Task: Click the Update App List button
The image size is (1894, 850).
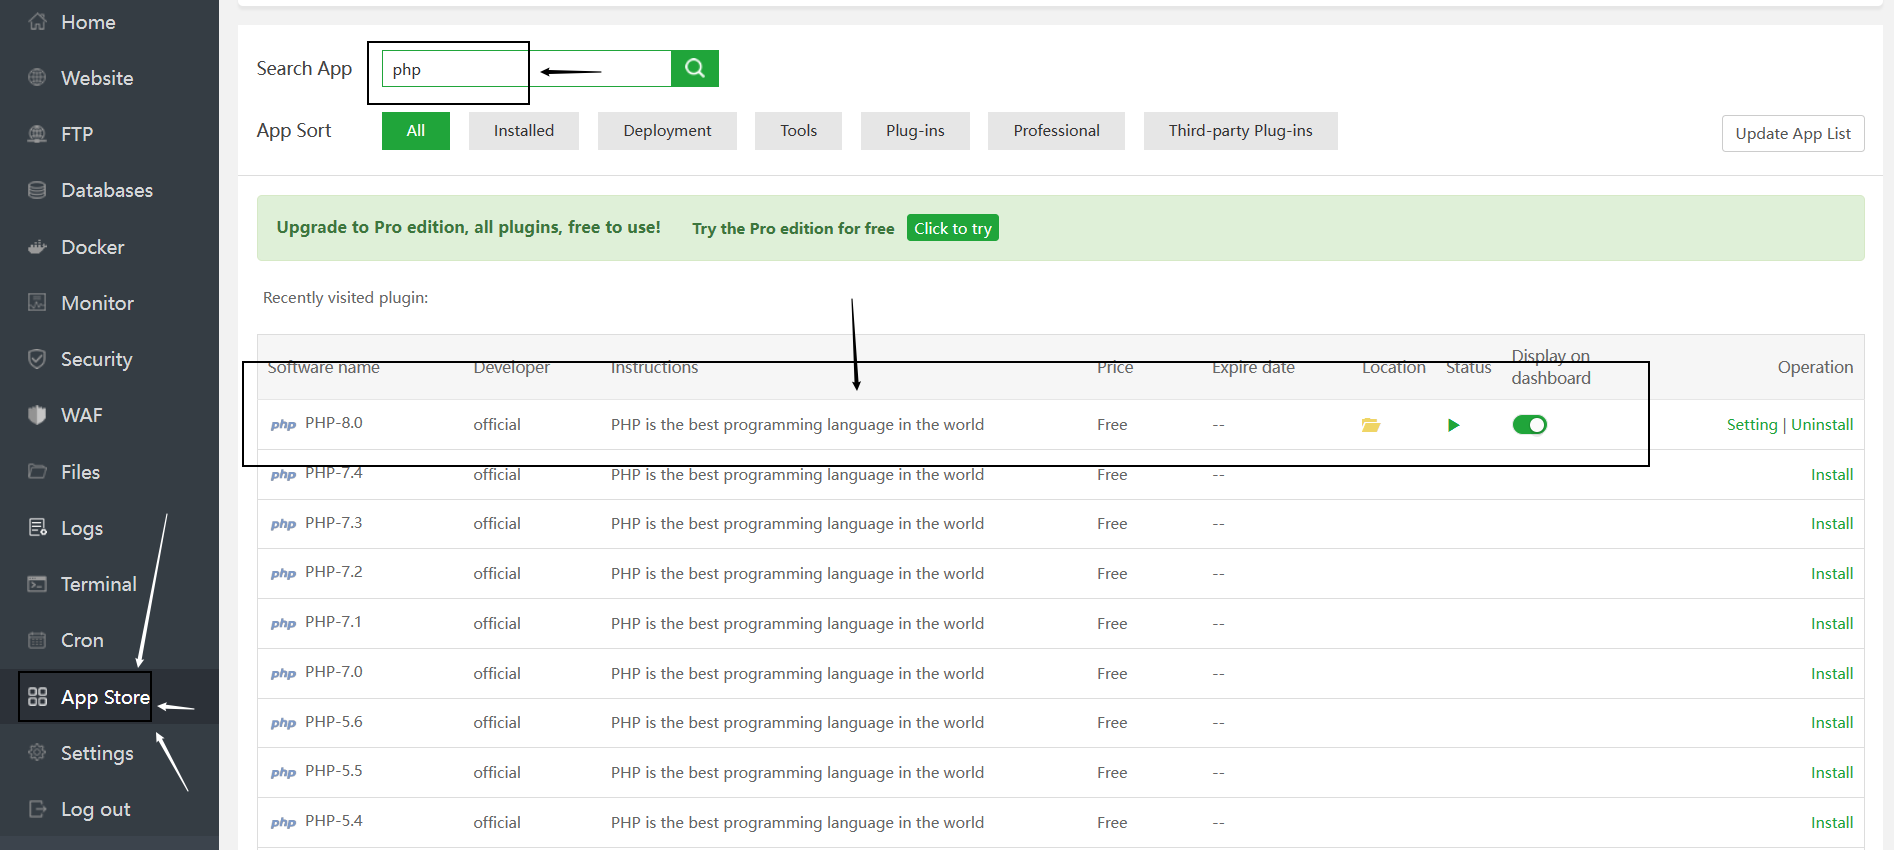Action: [x=1792, y=134]
